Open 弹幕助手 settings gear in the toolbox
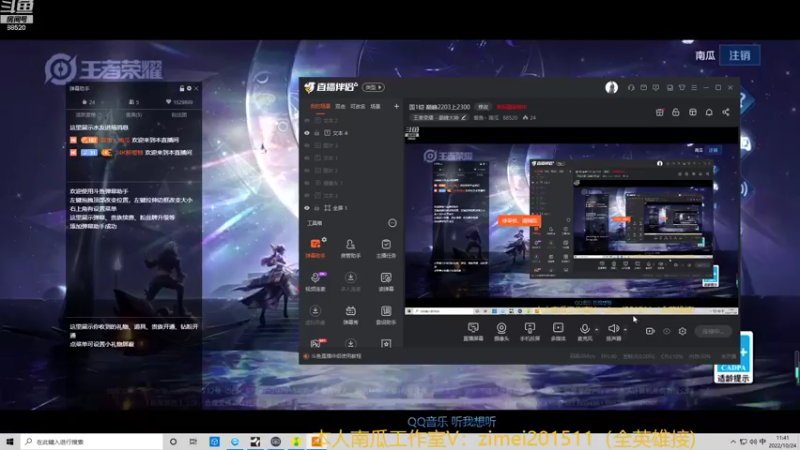 point(324,239)
